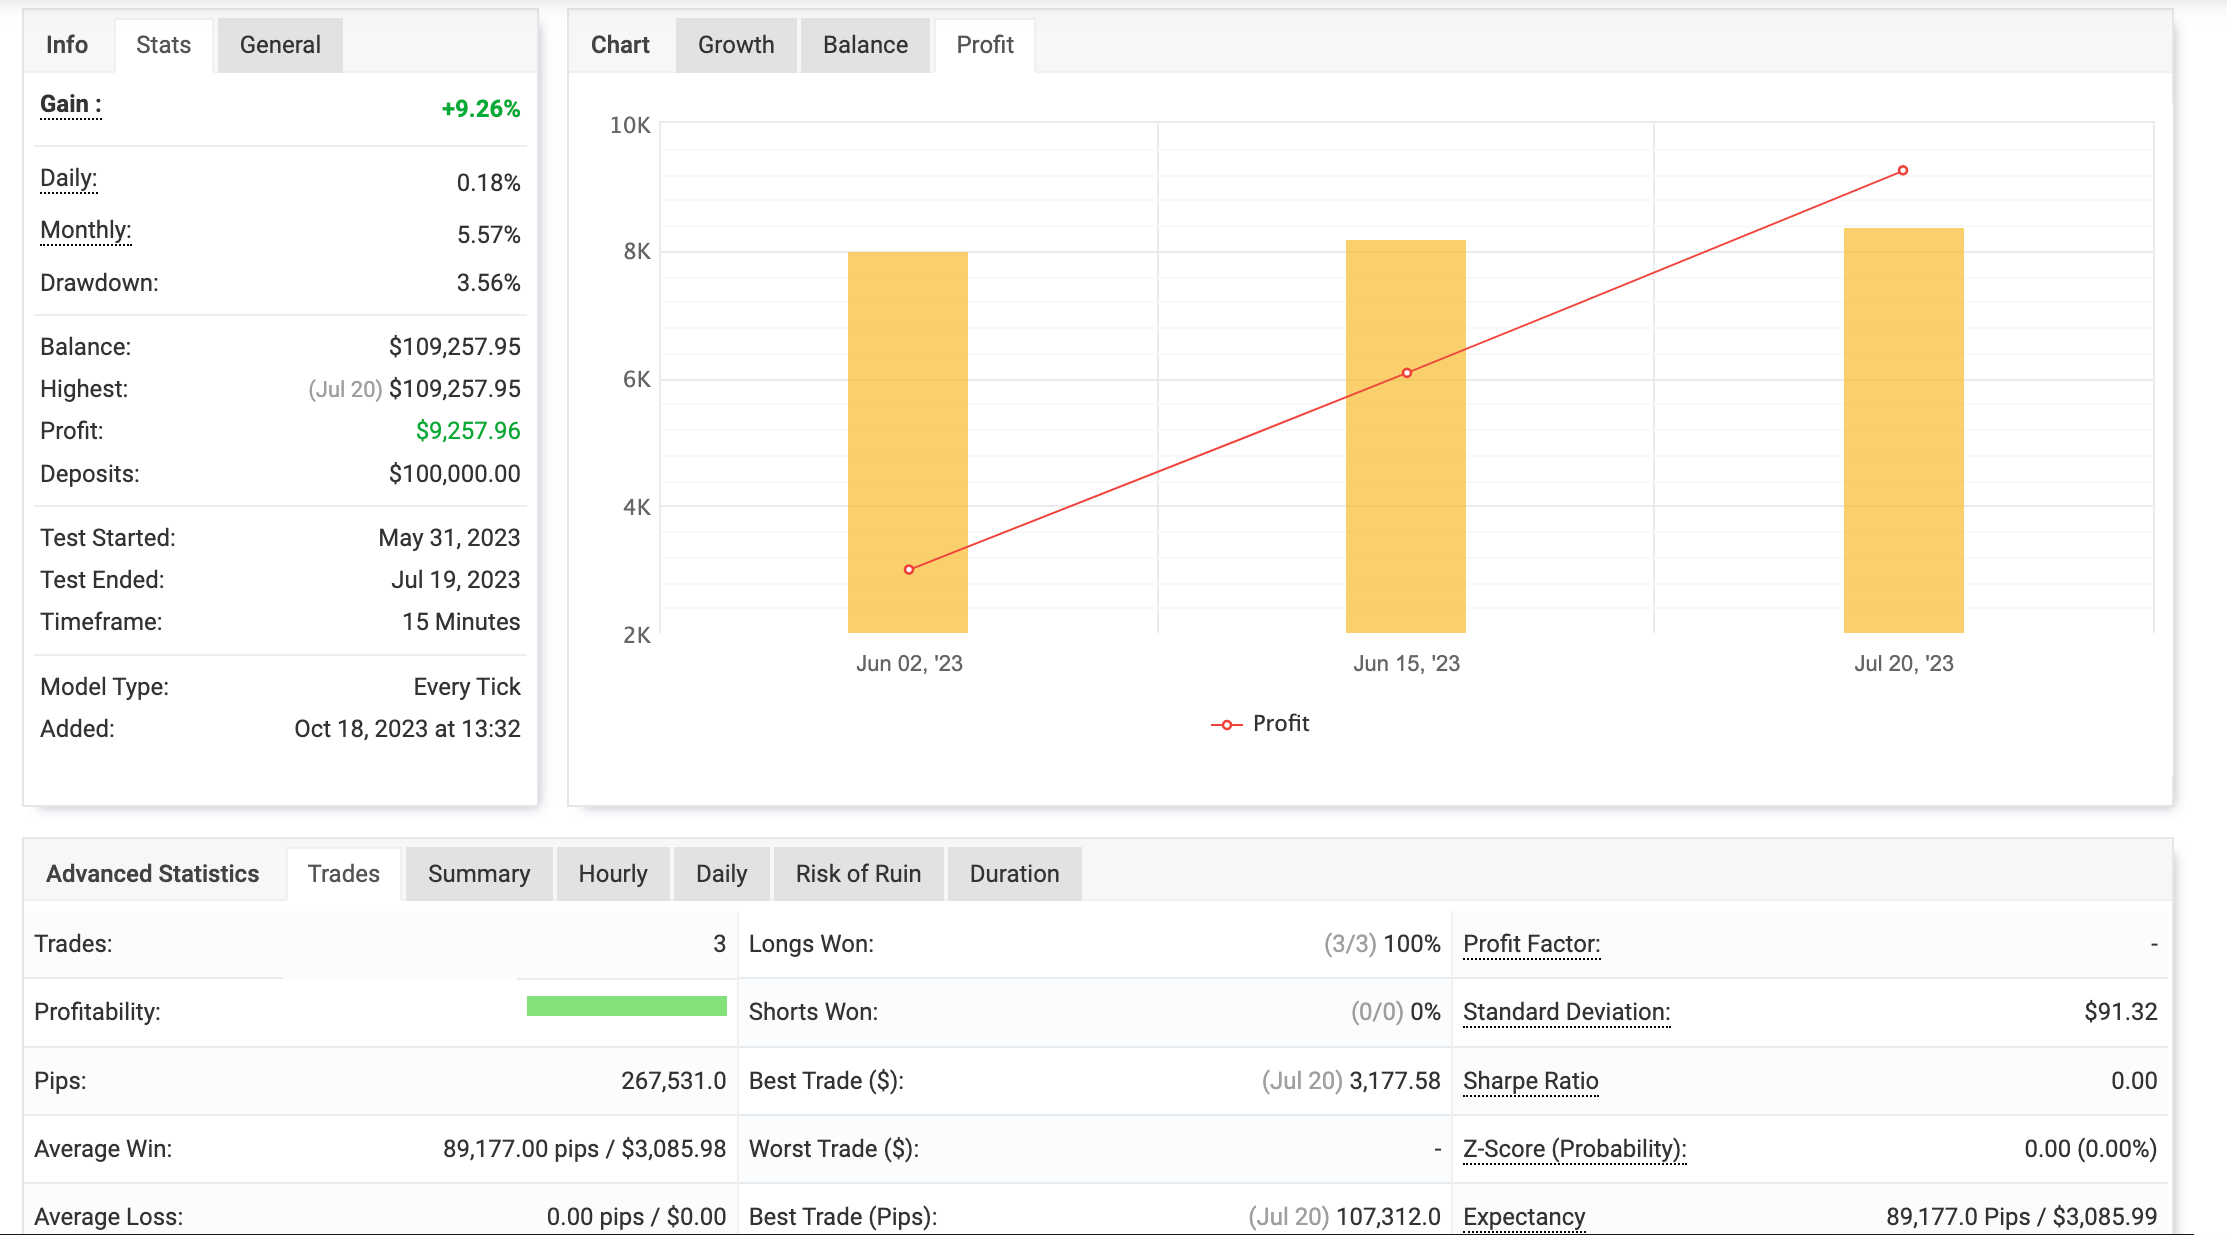Screen dimensions: 2227x1235
Task: Select the Growth chart tab
Action: click(736, 45)
